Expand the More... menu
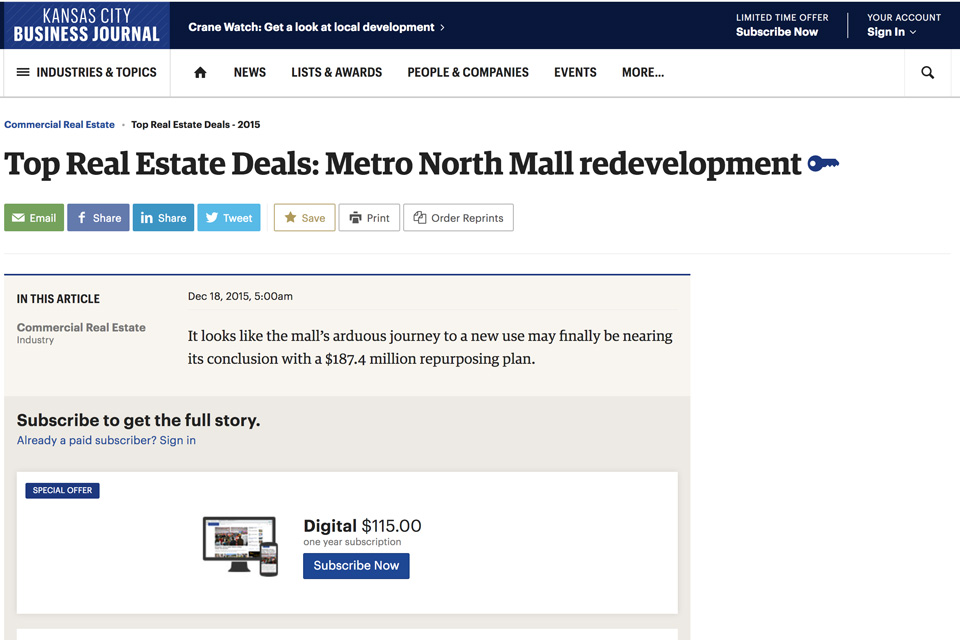Image resolution: width=960 pixels, height=640 pixels. (643, 72)
